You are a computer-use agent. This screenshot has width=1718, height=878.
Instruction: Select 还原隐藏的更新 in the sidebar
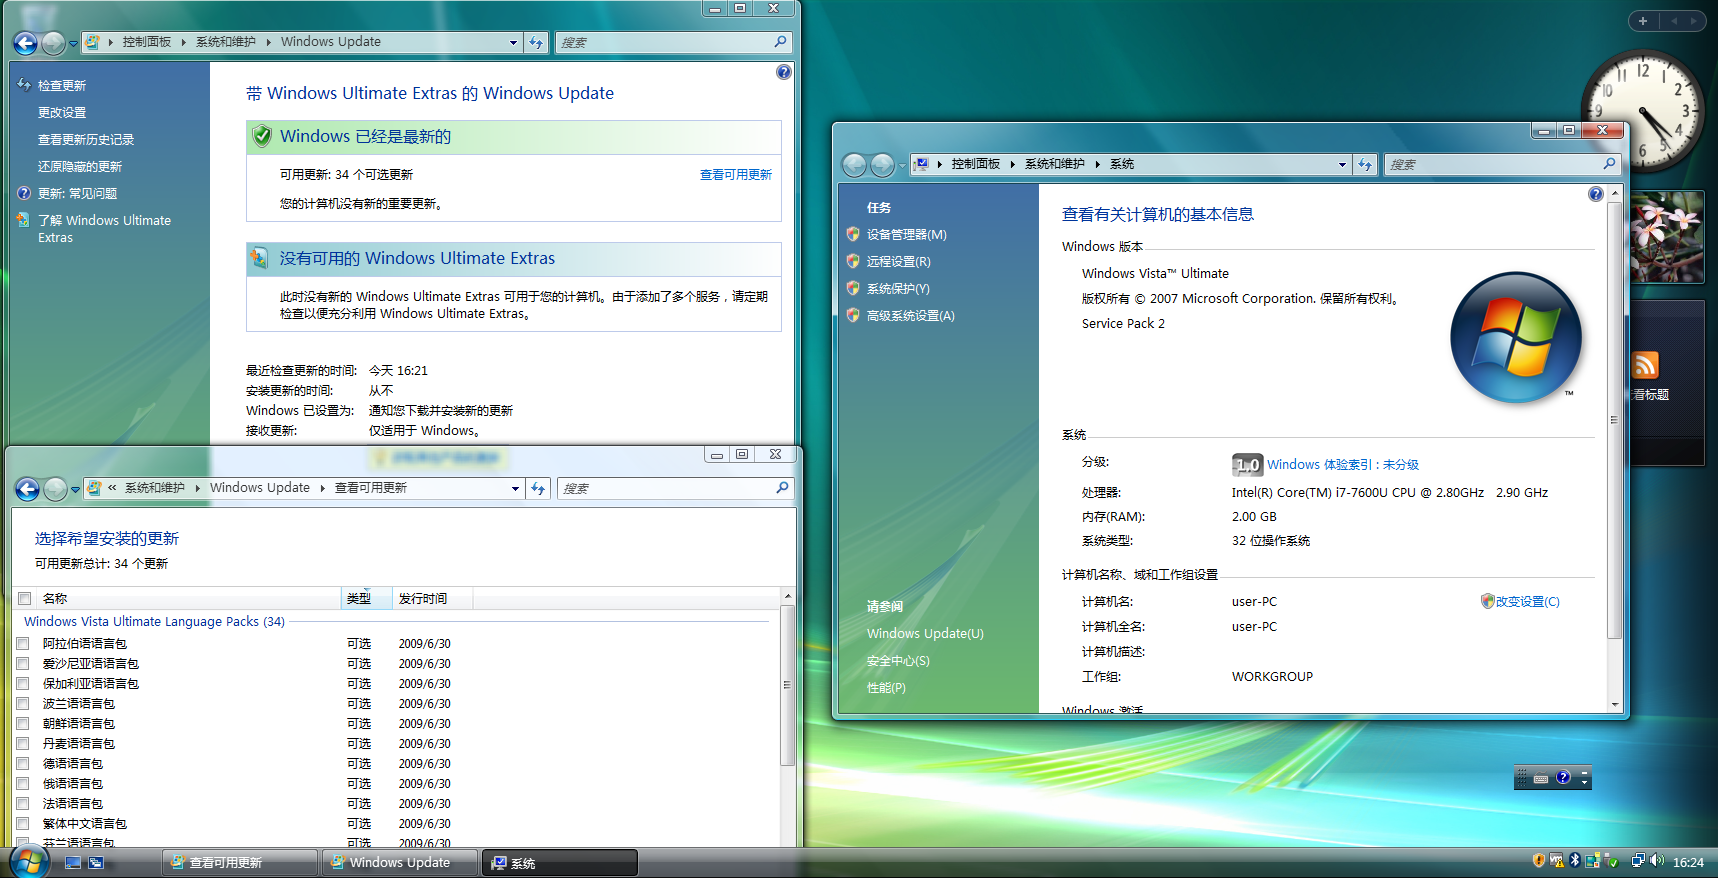(x=80, y=167)
